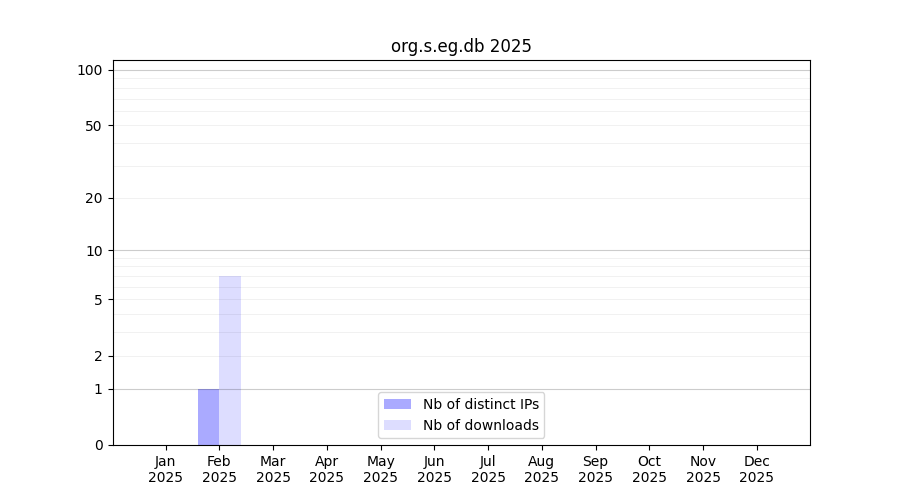Click the y-axis tick label 20
The width and height of the screenshot is (900, 500).
pos(94,198)
